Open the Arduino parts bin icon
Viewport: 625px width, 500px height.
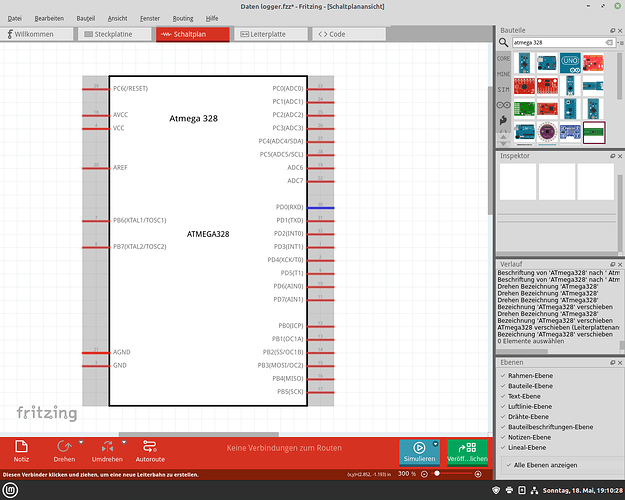pyautogui.click(x=503, y=104)
